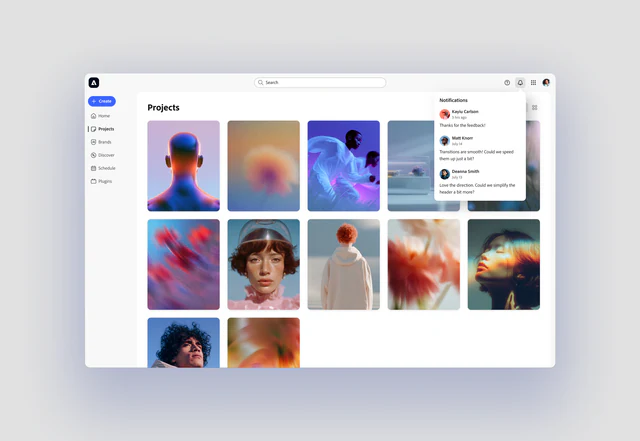Click "Love the direction" notification message
640x441 pixels.
[477, 189]
